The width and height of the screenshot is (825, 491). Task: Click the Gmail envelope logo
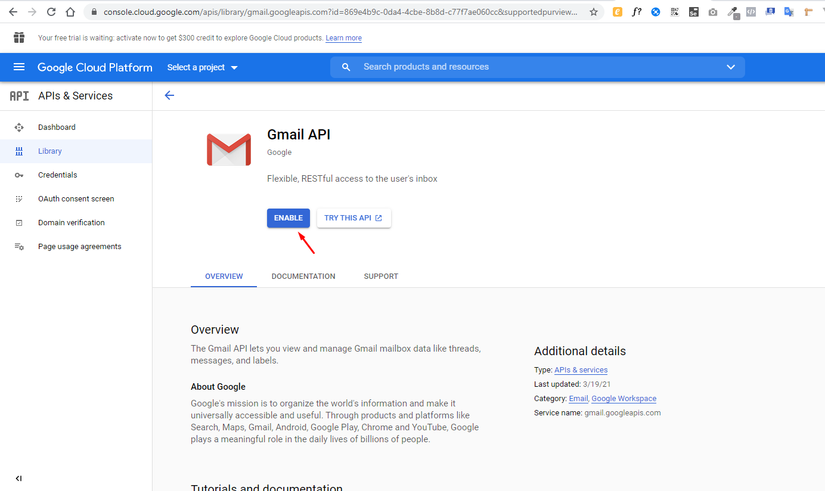point(229,149)
